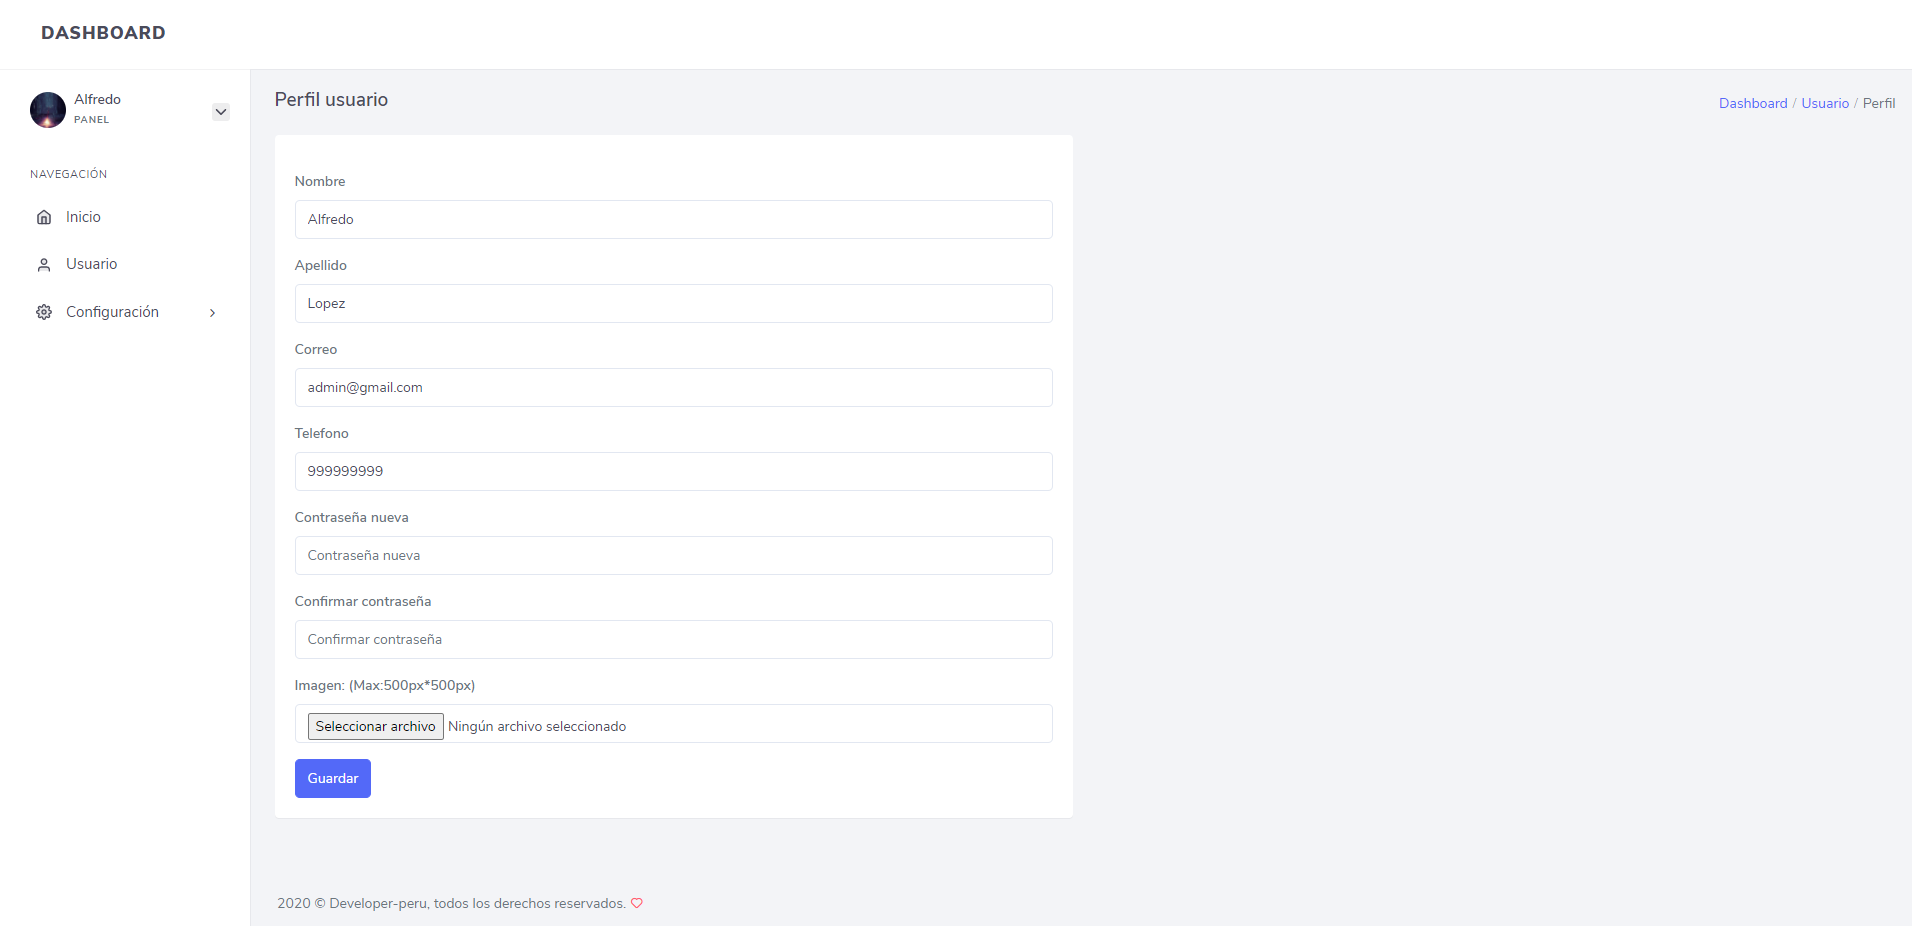Click Alfredo's profile avatar in the sidebar
This screenshot has height=926, width=1912.
[x=48, y=109]
